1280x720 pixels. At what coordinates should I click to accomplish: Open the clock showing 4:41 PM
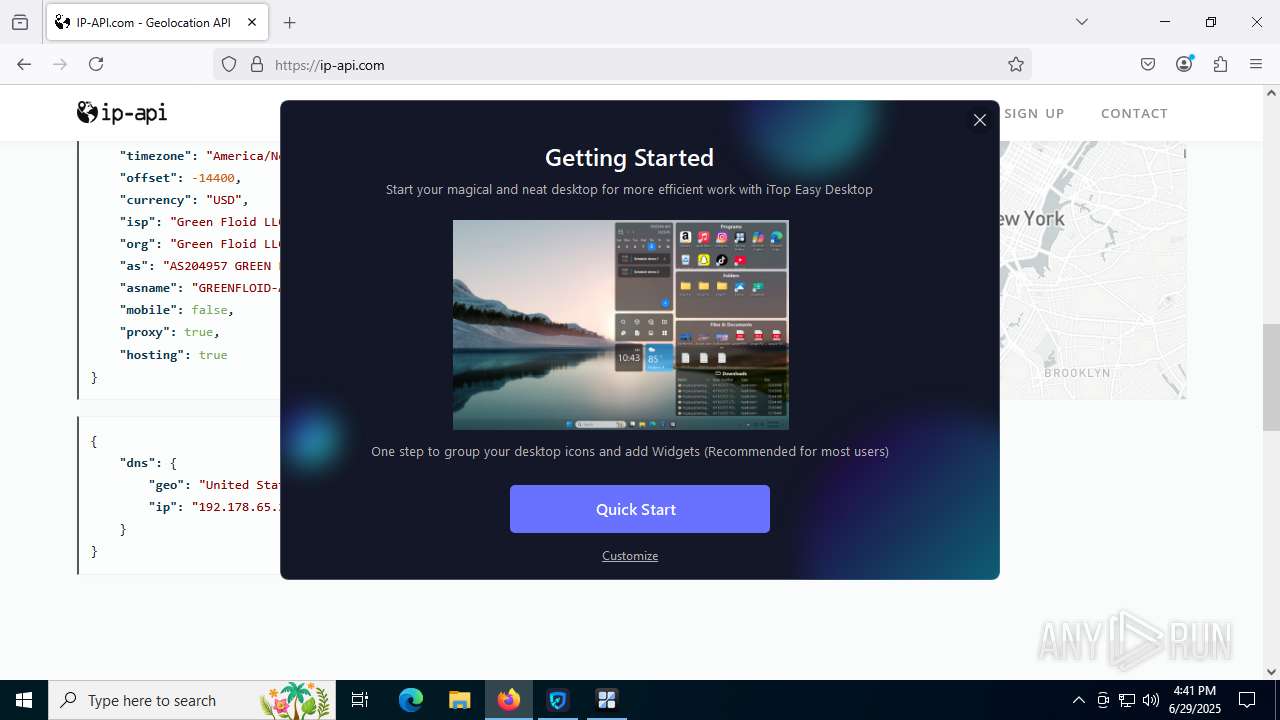coord(1194,700)
